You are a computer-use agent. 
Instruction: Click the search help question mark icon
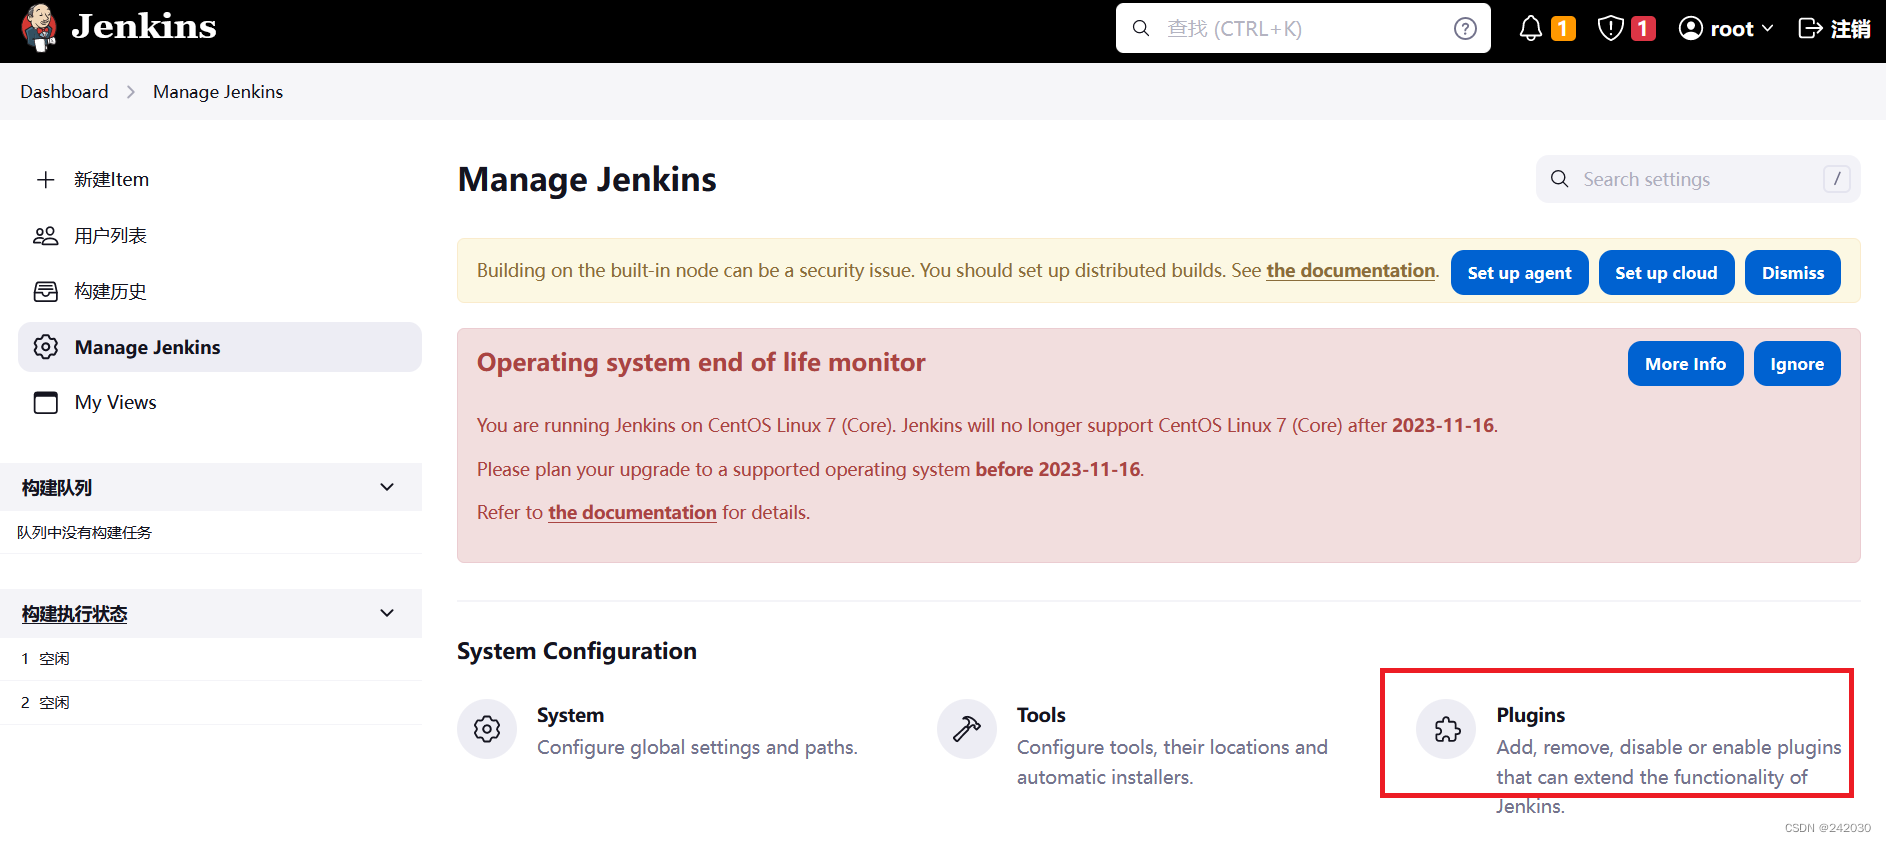pyautogui.click(x=1465, y=29)
